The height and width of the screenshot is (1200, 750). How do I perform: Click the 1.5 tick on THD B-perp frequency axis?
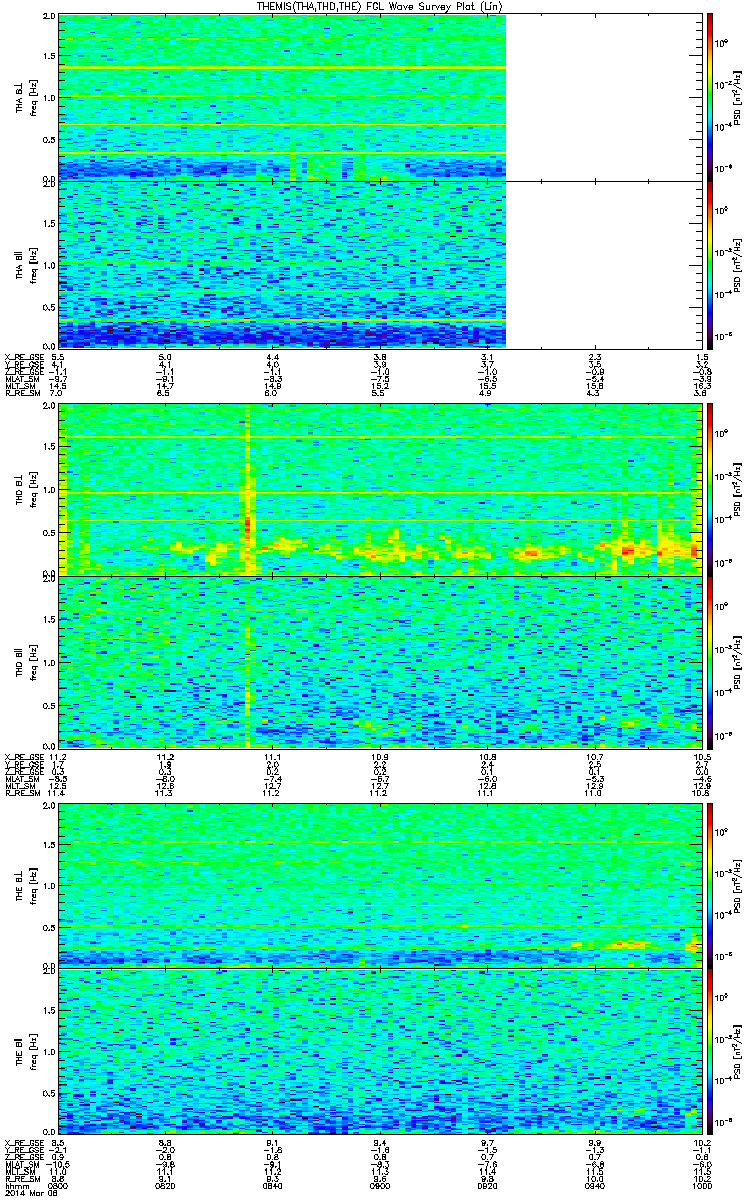49,449
